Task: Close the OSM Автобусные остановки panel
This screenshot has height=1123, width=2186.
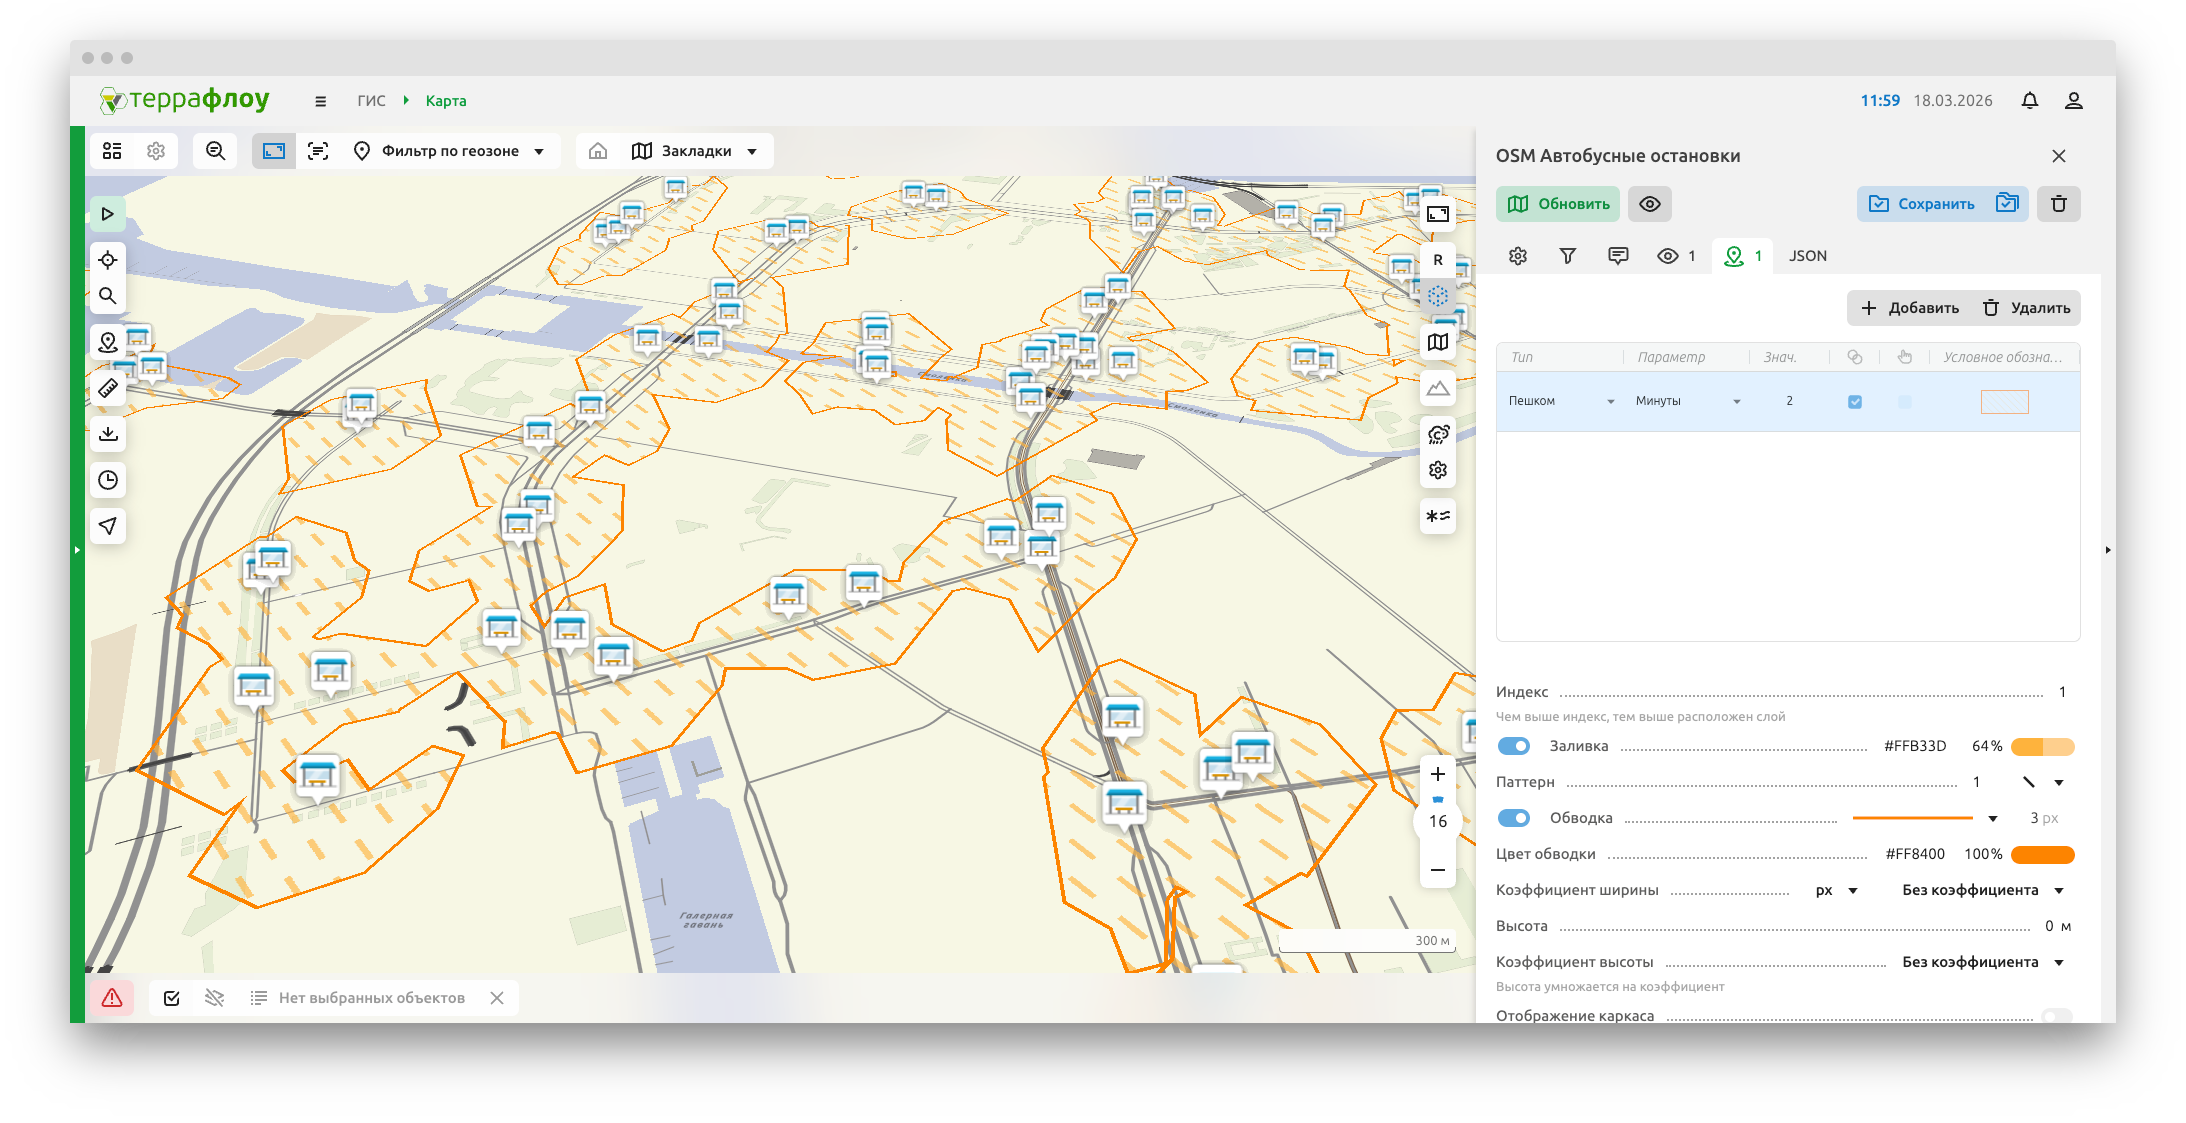Action: point(2059,156)
